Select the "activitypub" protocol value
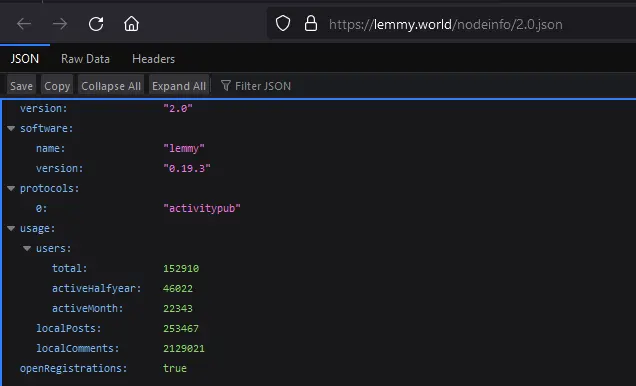This screenshot has height=386, width=636. click(x=202, y=208)
